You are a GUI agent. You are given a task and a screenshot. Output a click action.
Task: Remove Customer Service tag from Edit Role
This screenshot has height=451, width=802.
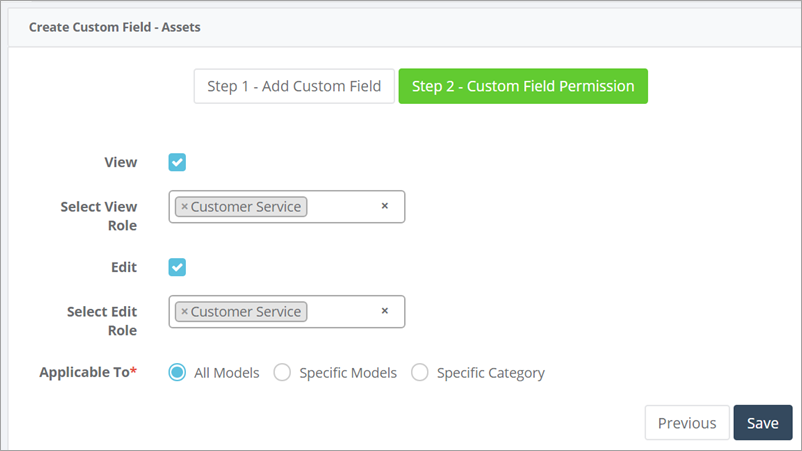click(x=185, y=311)
